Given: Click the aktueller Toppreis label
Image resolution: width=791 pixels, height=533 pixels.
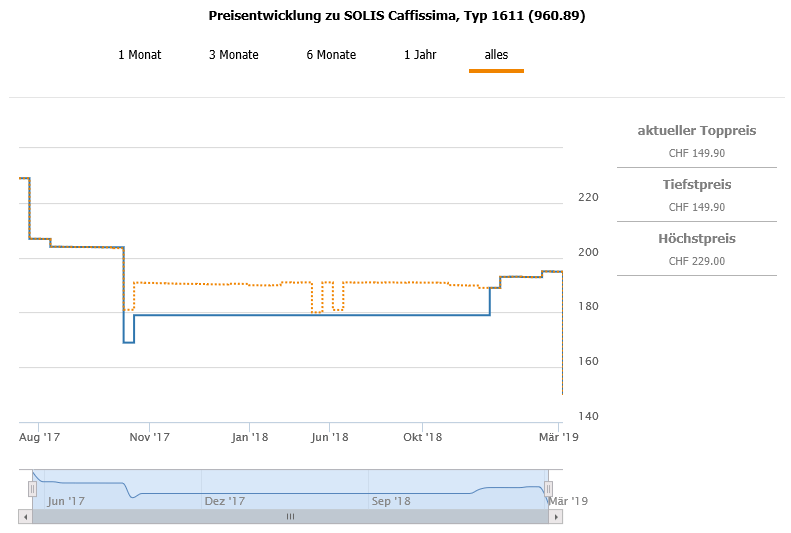Looking at the screenshot, I should [696, 131].
